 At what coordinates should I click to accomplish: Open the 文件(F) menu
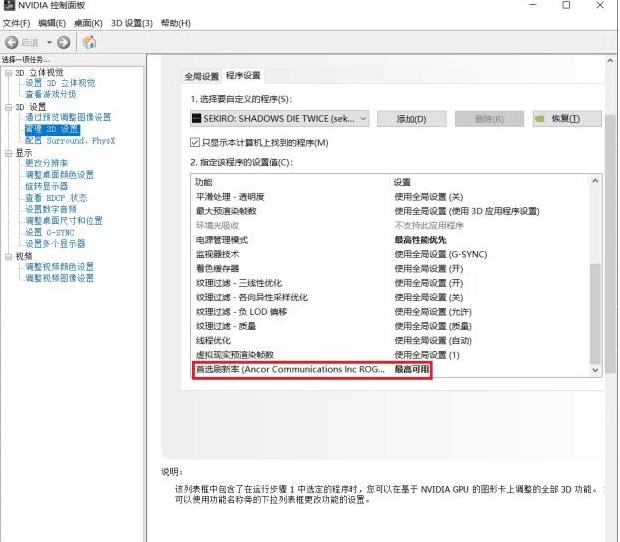click(16, 23)
